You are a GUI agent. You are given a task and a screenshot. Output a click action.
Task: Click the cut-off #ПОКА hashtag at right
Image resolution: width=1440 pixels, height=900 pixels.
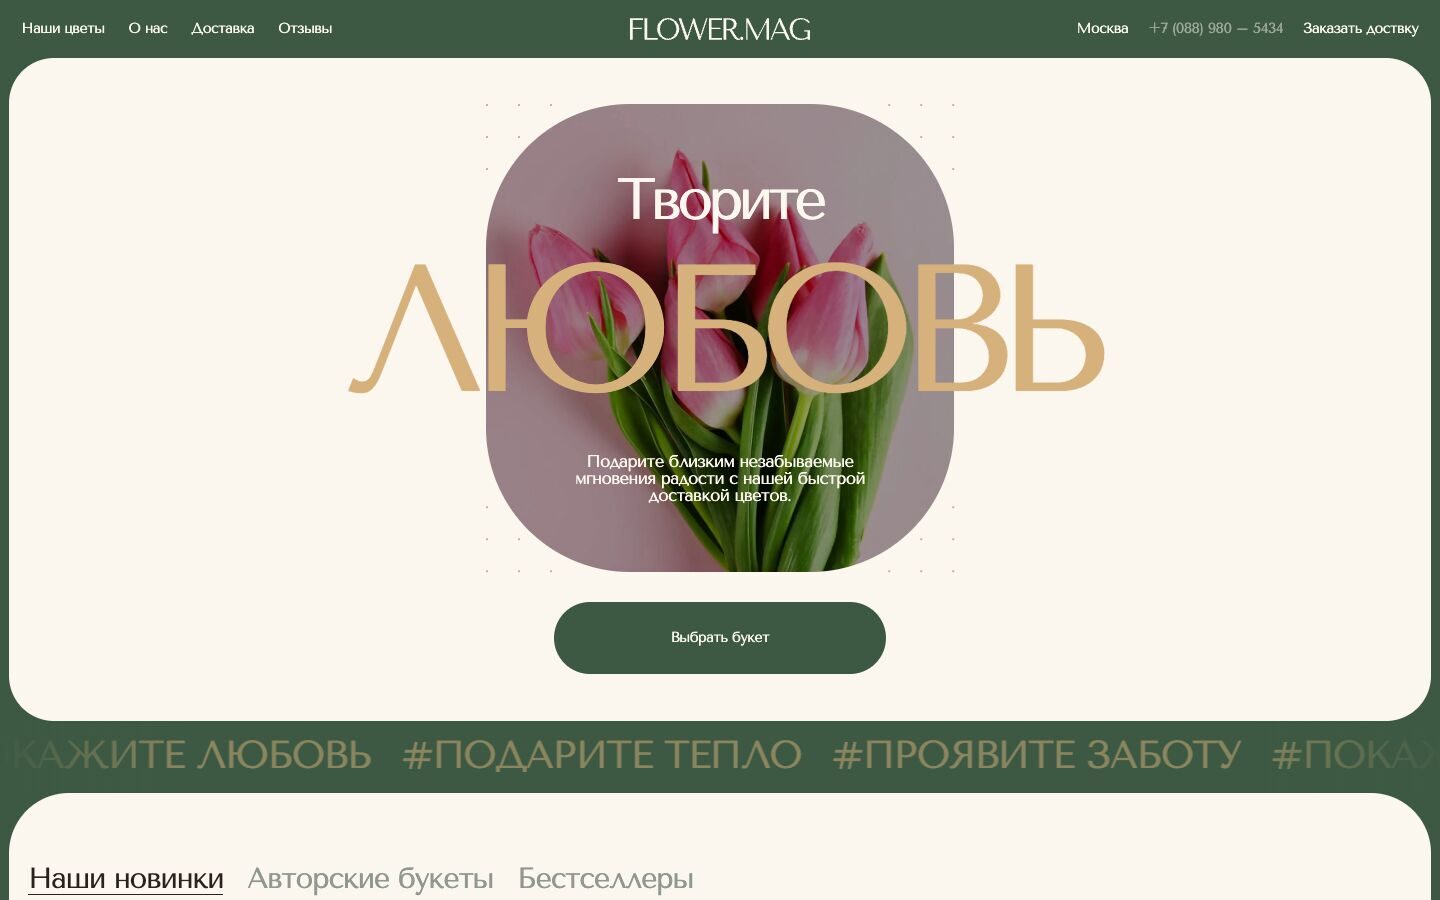[x=1355, y=755]
